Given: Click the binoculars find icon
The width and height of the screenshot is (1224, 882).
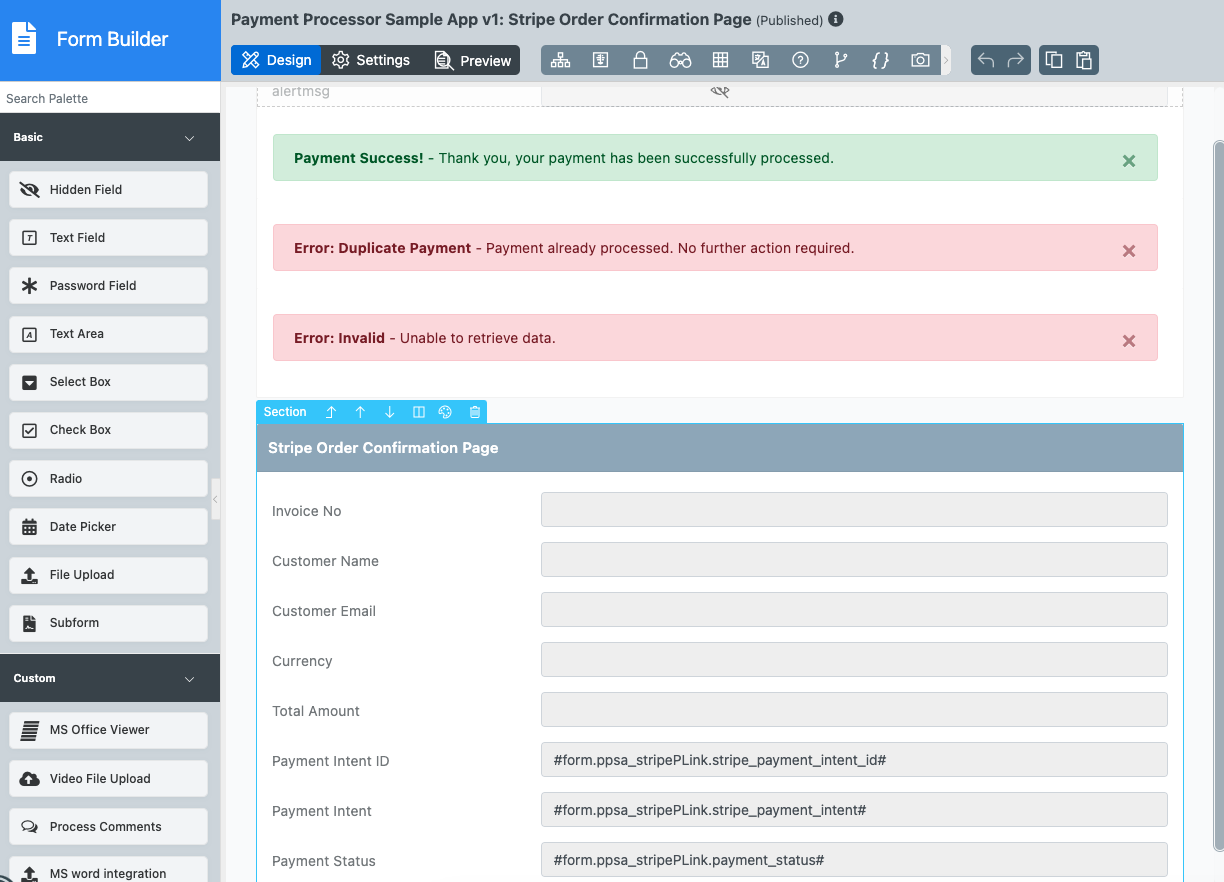Looking at the screenshot, I should pos(680,60).
